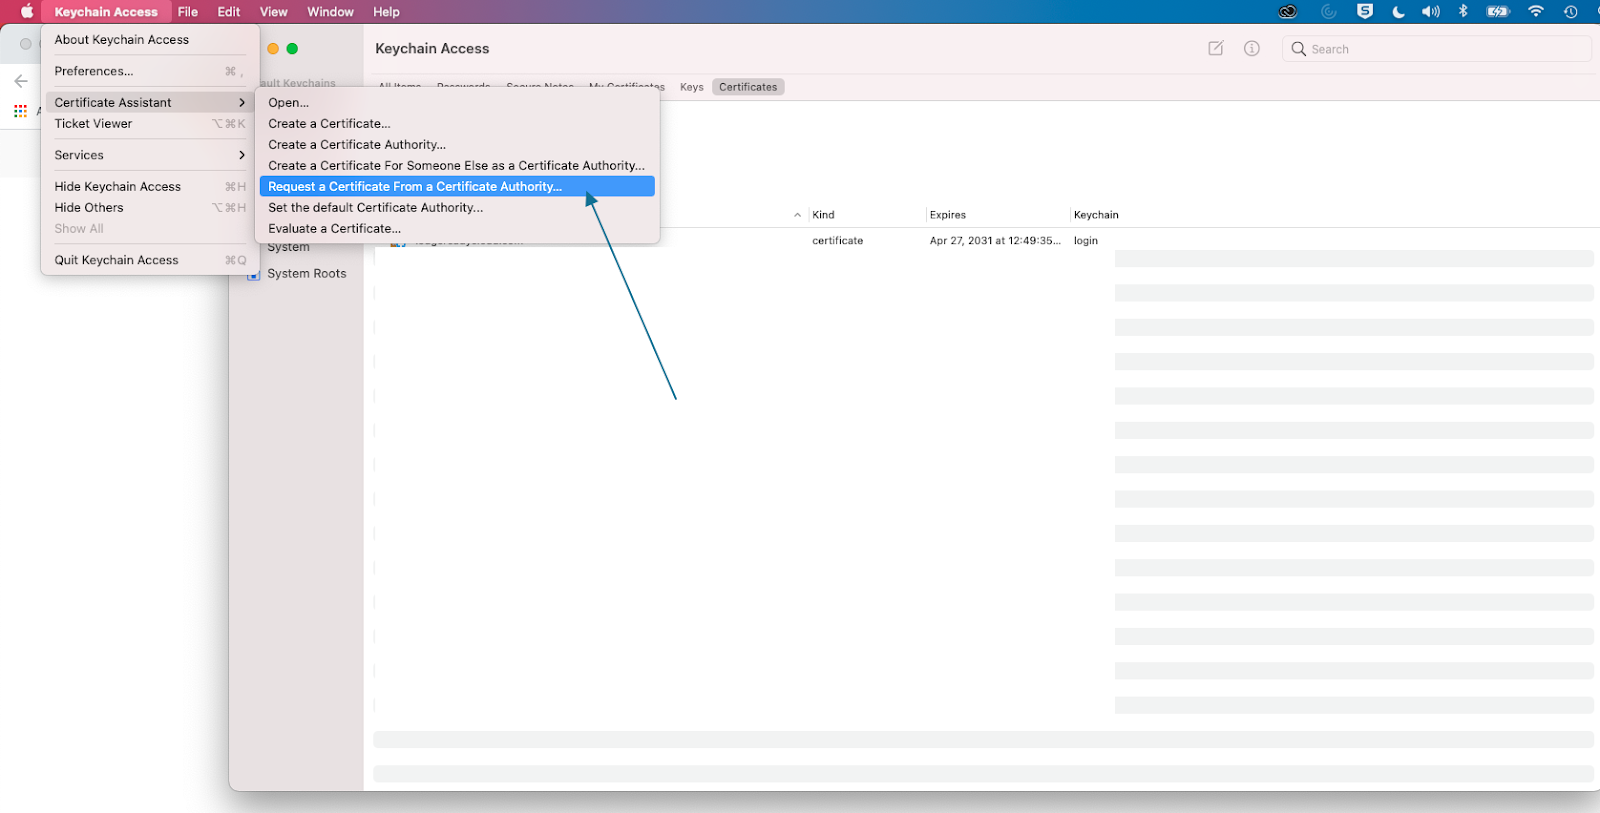This screenshot has width=1600, height=813.
Task: Click the new keychain item compose icon
Action: click(x=1216, y=48)
